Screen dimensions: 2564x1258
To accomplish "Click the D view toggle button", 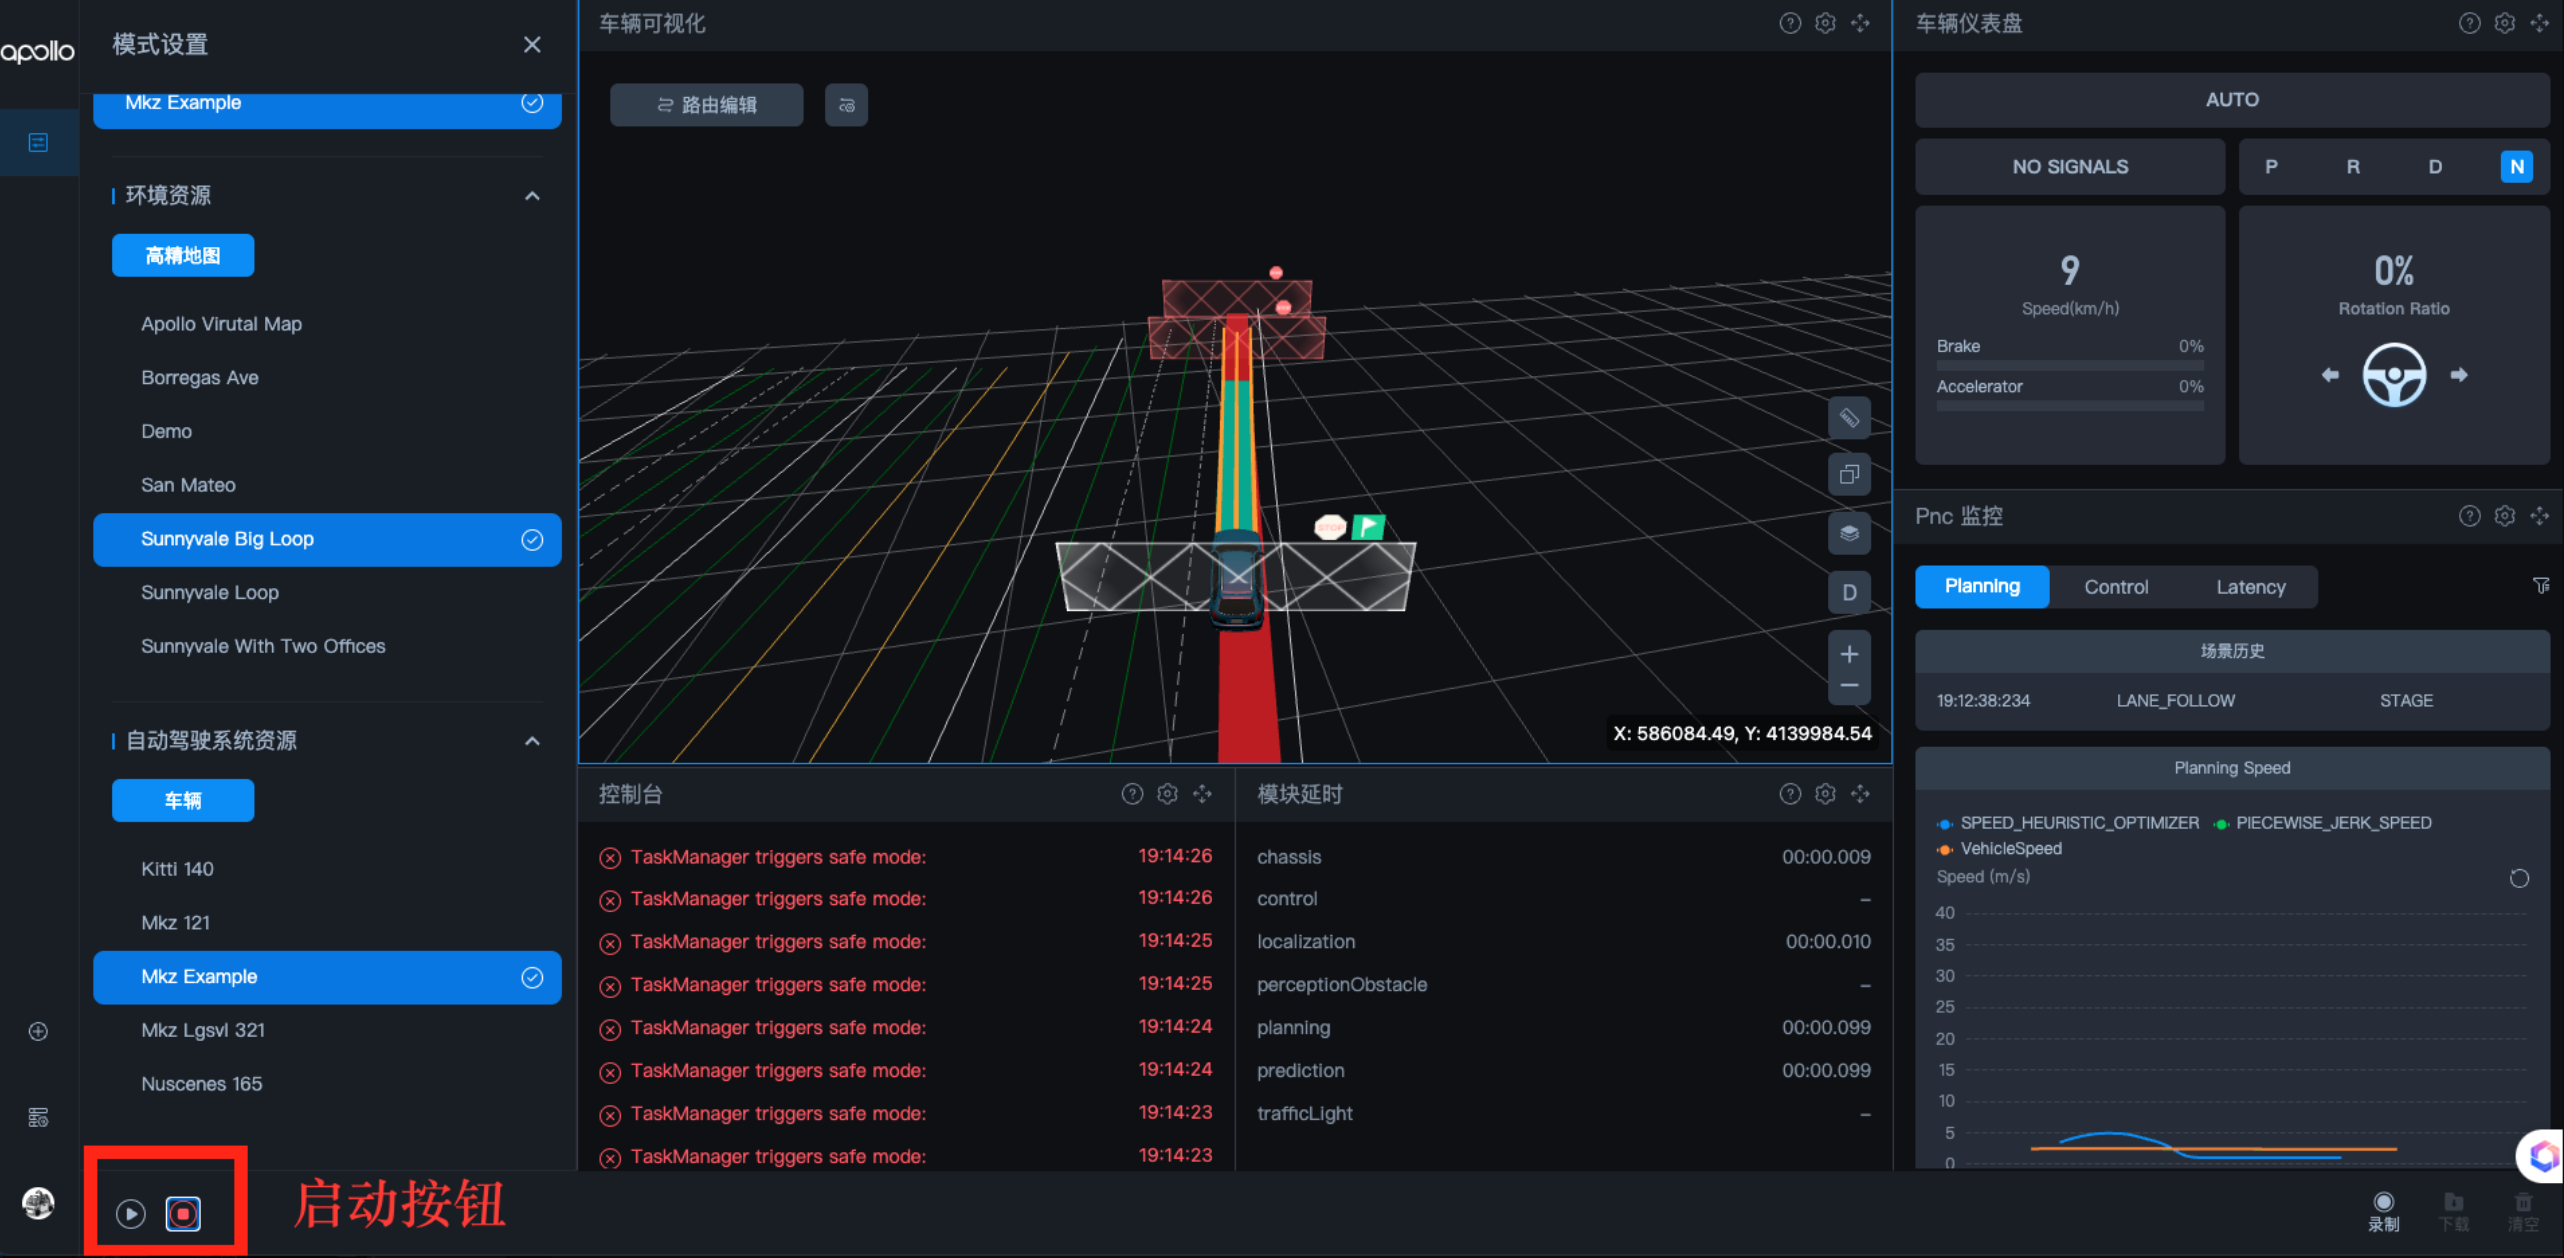I will click(1849, 592).
